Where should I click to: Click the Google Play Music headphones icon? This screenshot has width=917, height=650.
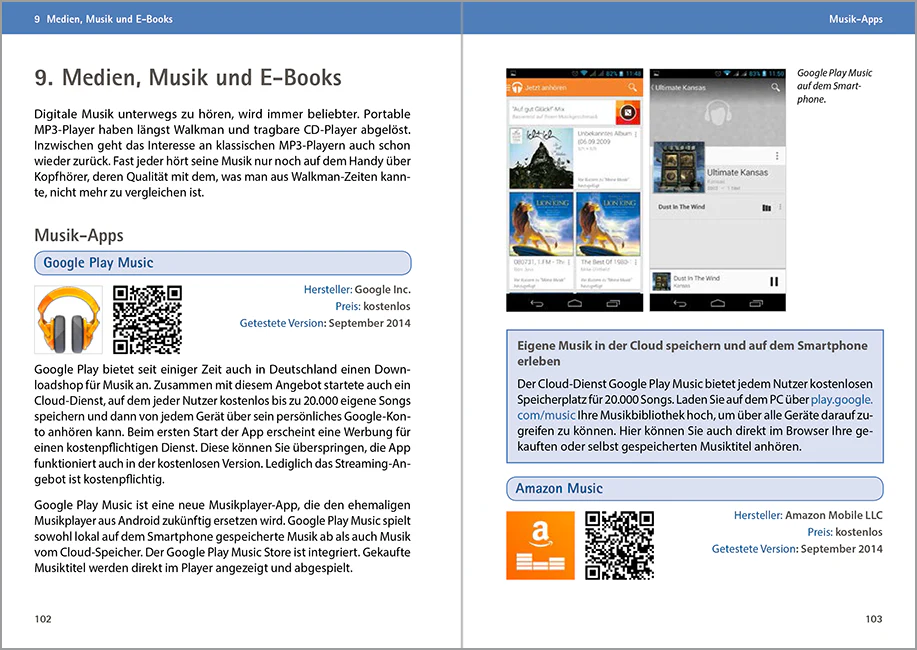click(68, 319)
